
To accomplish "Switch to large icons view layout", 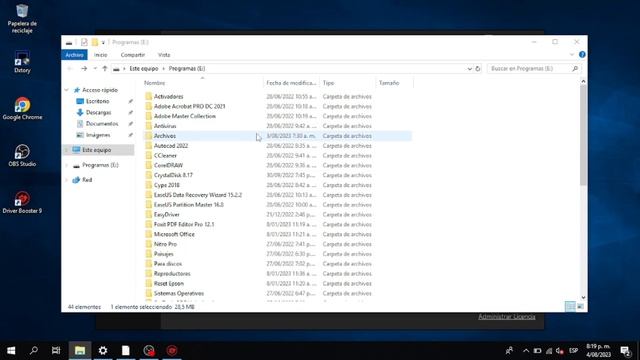I will (x=580, y=307).
